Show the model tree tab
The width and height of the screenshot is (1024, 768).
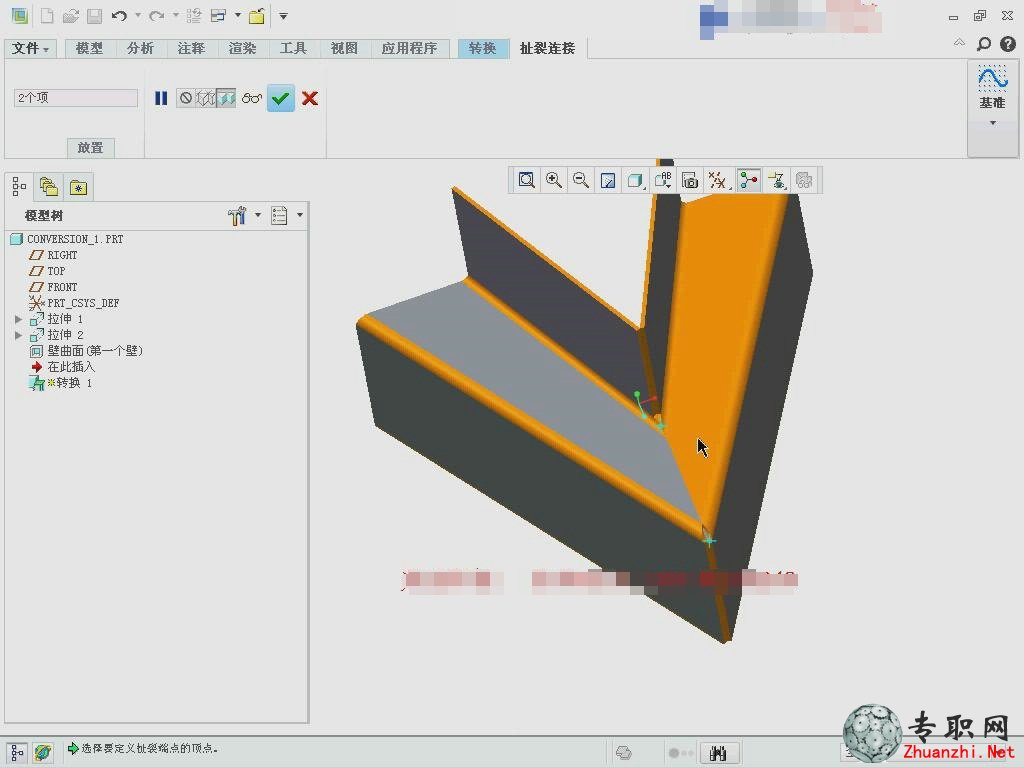tap(19, 187)
